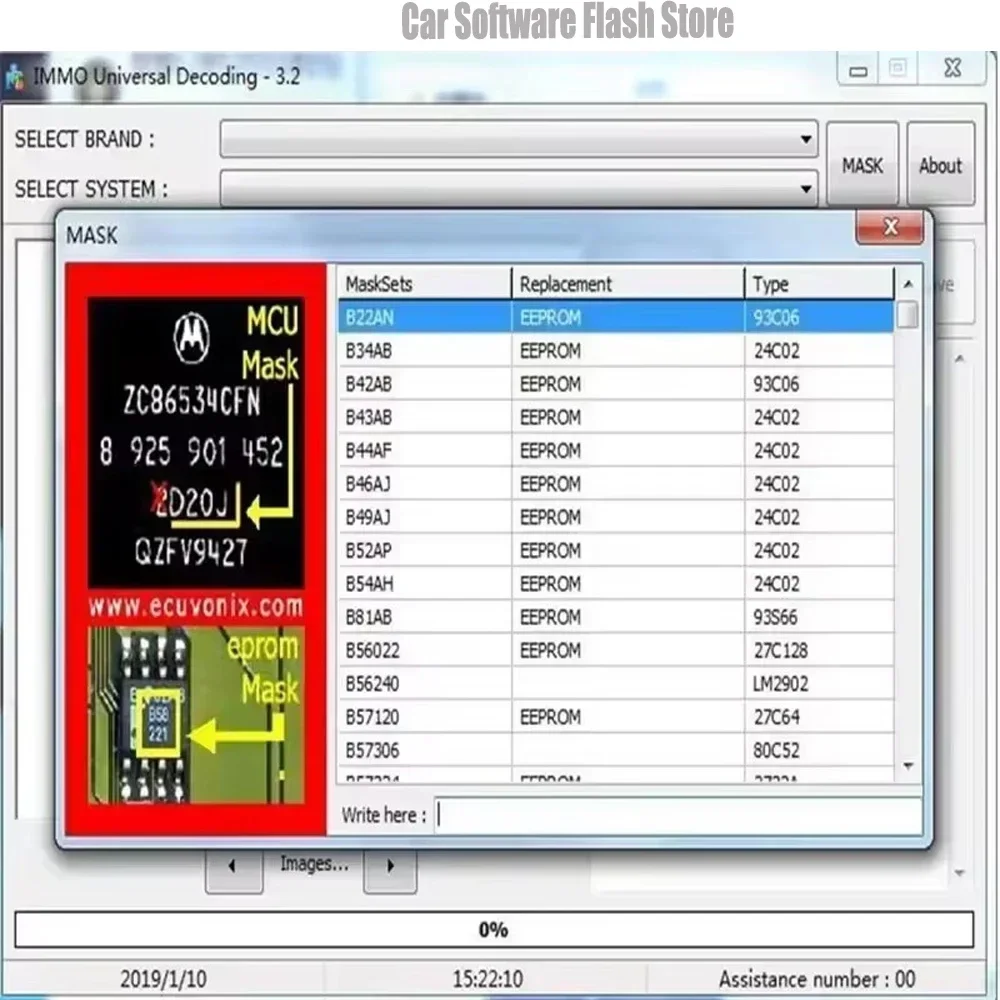Open the About dialog button
This screenshot has width=1000, height=1000.
click(941, 165)
